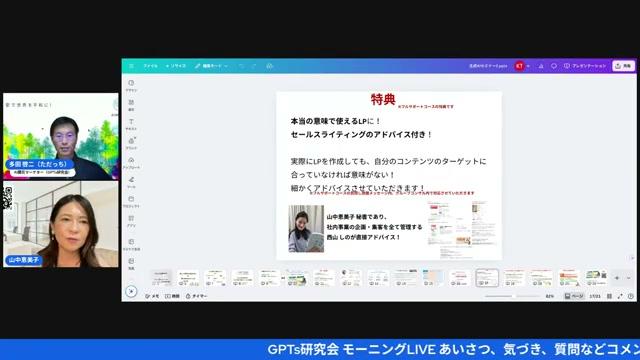Open the analytics chart icon
Image resolution: width=640 pixels, height=360 pixels.
541,66
